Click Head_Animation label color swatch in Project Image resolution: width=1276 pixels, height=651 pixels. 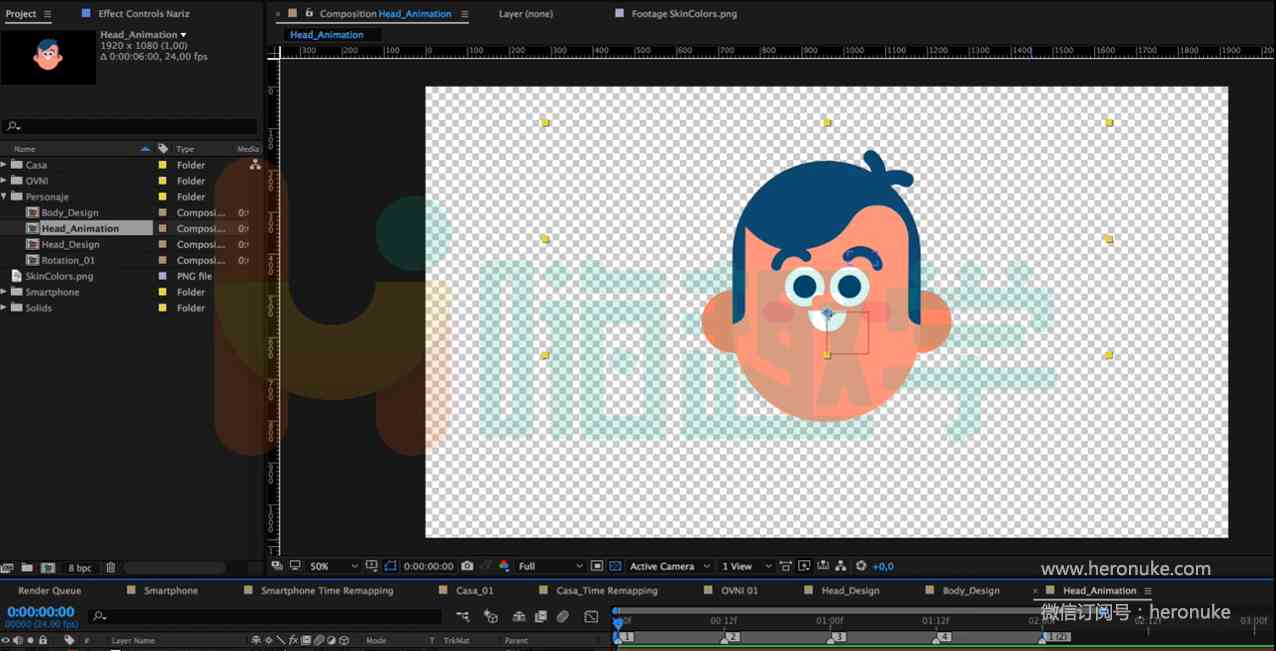[162, 229]
